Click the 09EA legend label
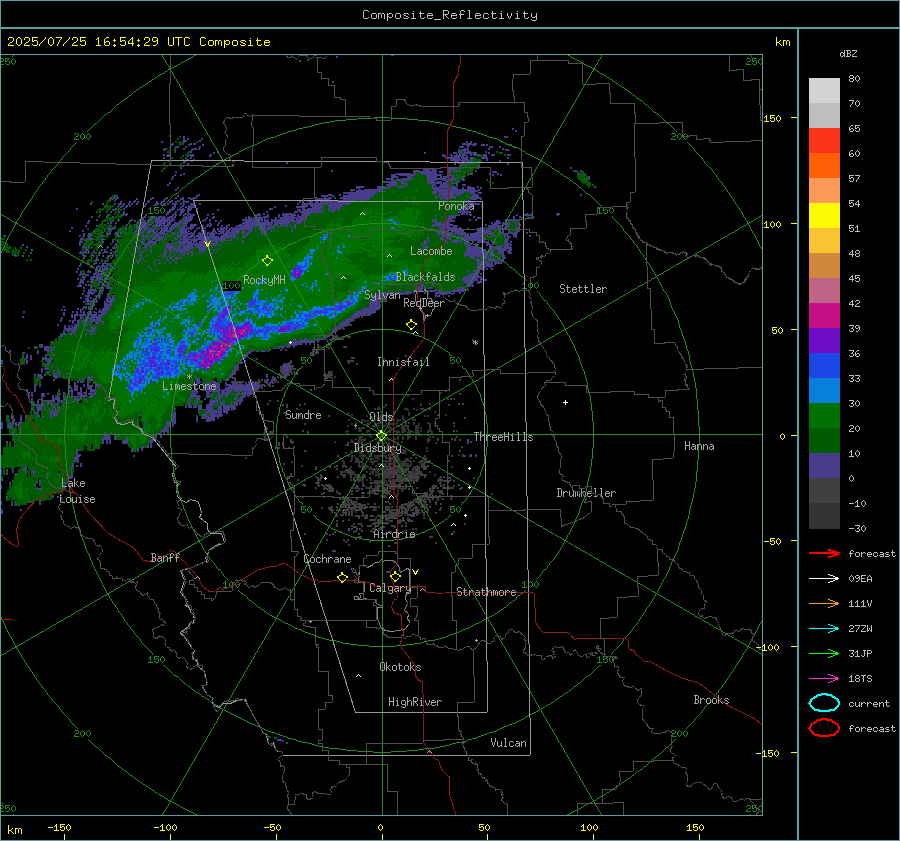 [x=860, y=579]
